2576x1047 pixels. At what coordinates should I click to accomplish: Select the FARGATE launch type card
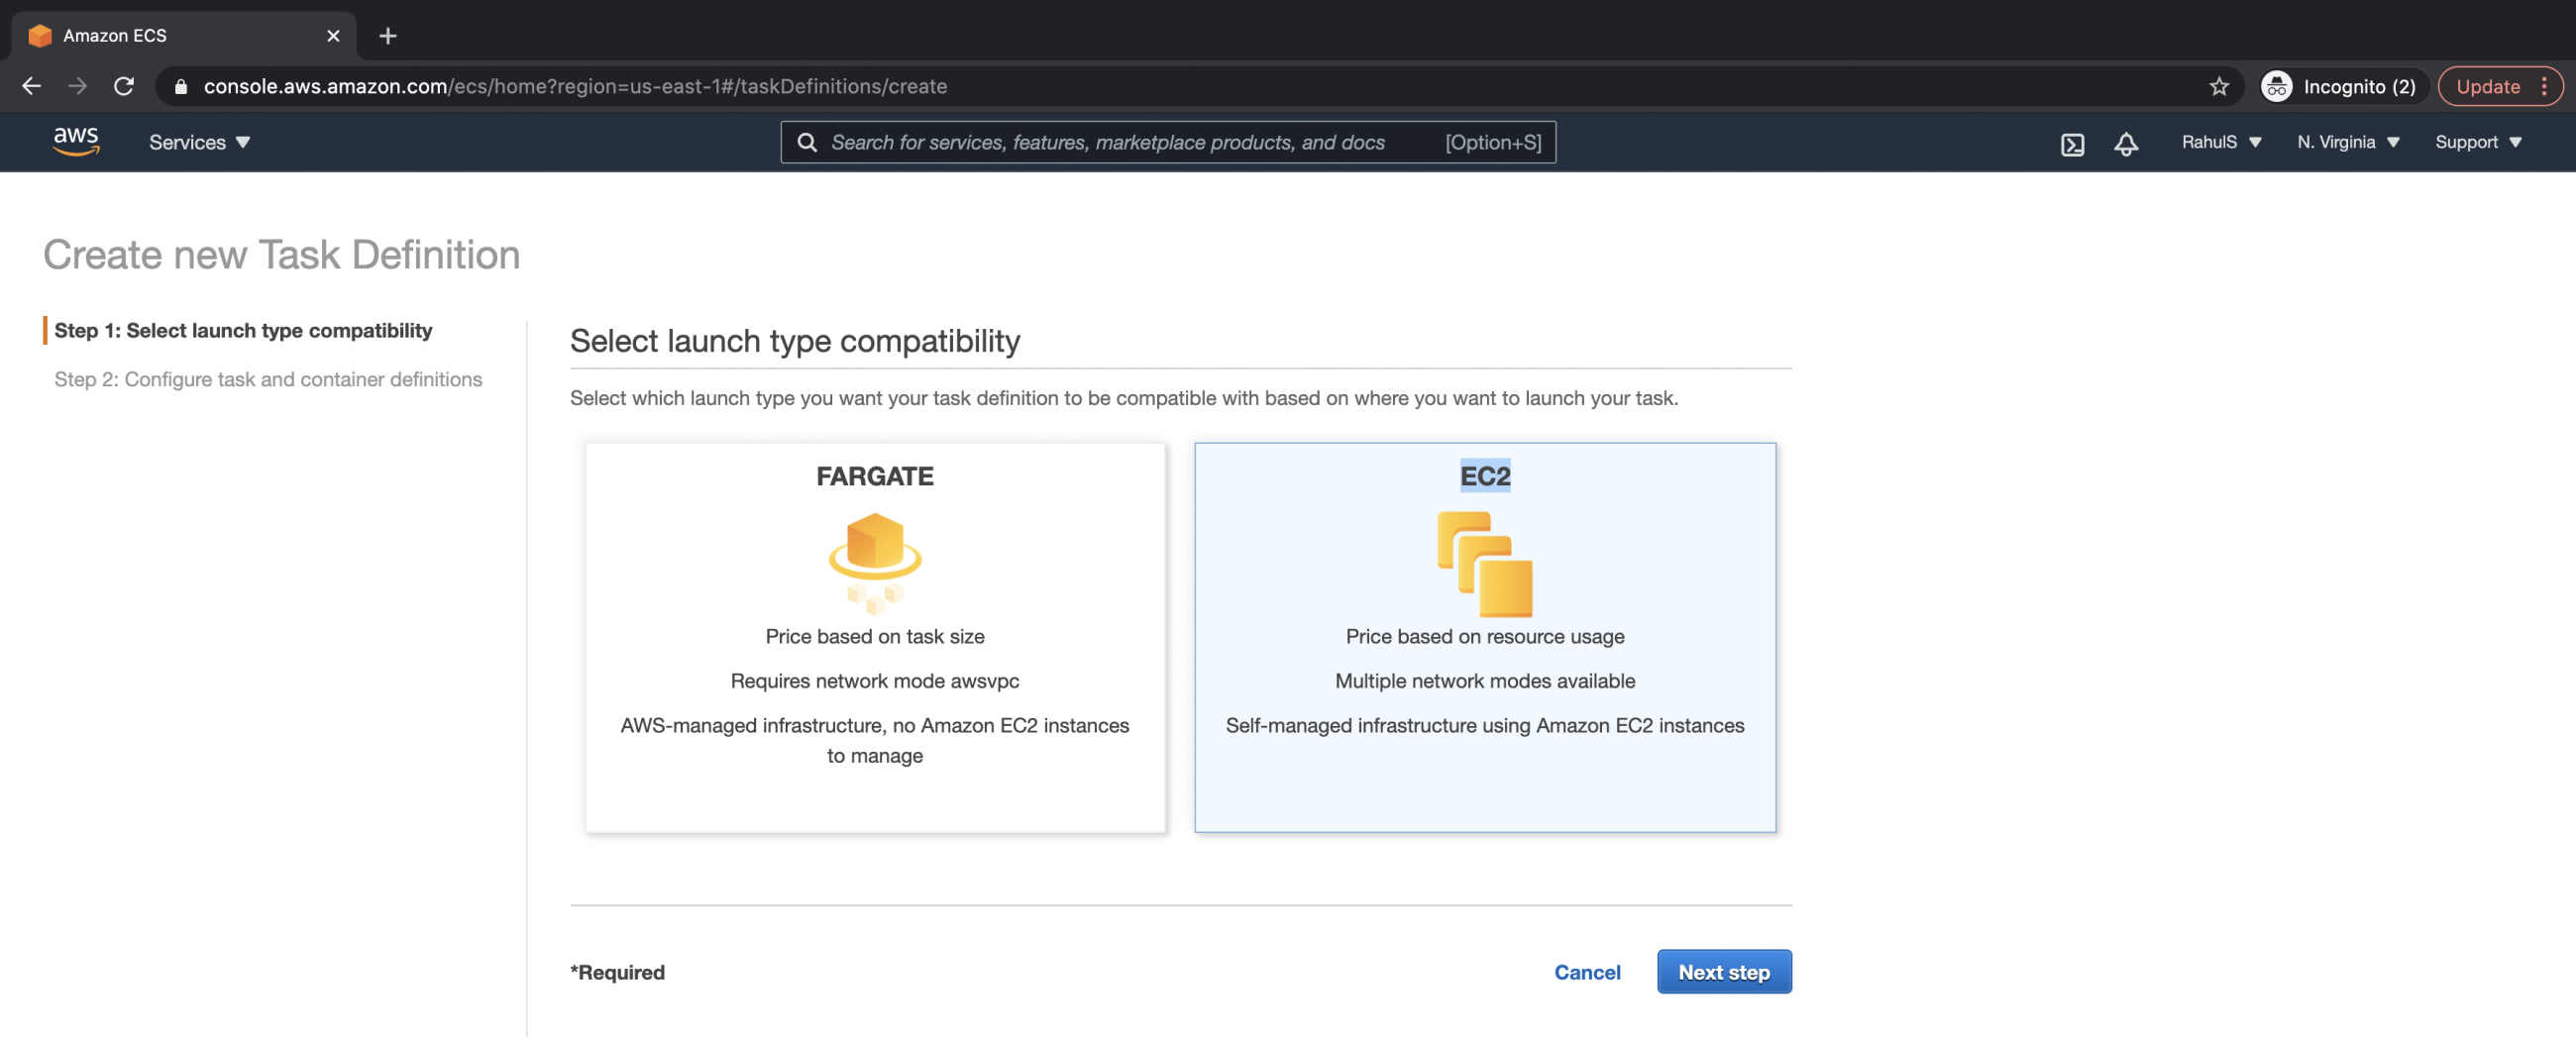coord(875,637)
